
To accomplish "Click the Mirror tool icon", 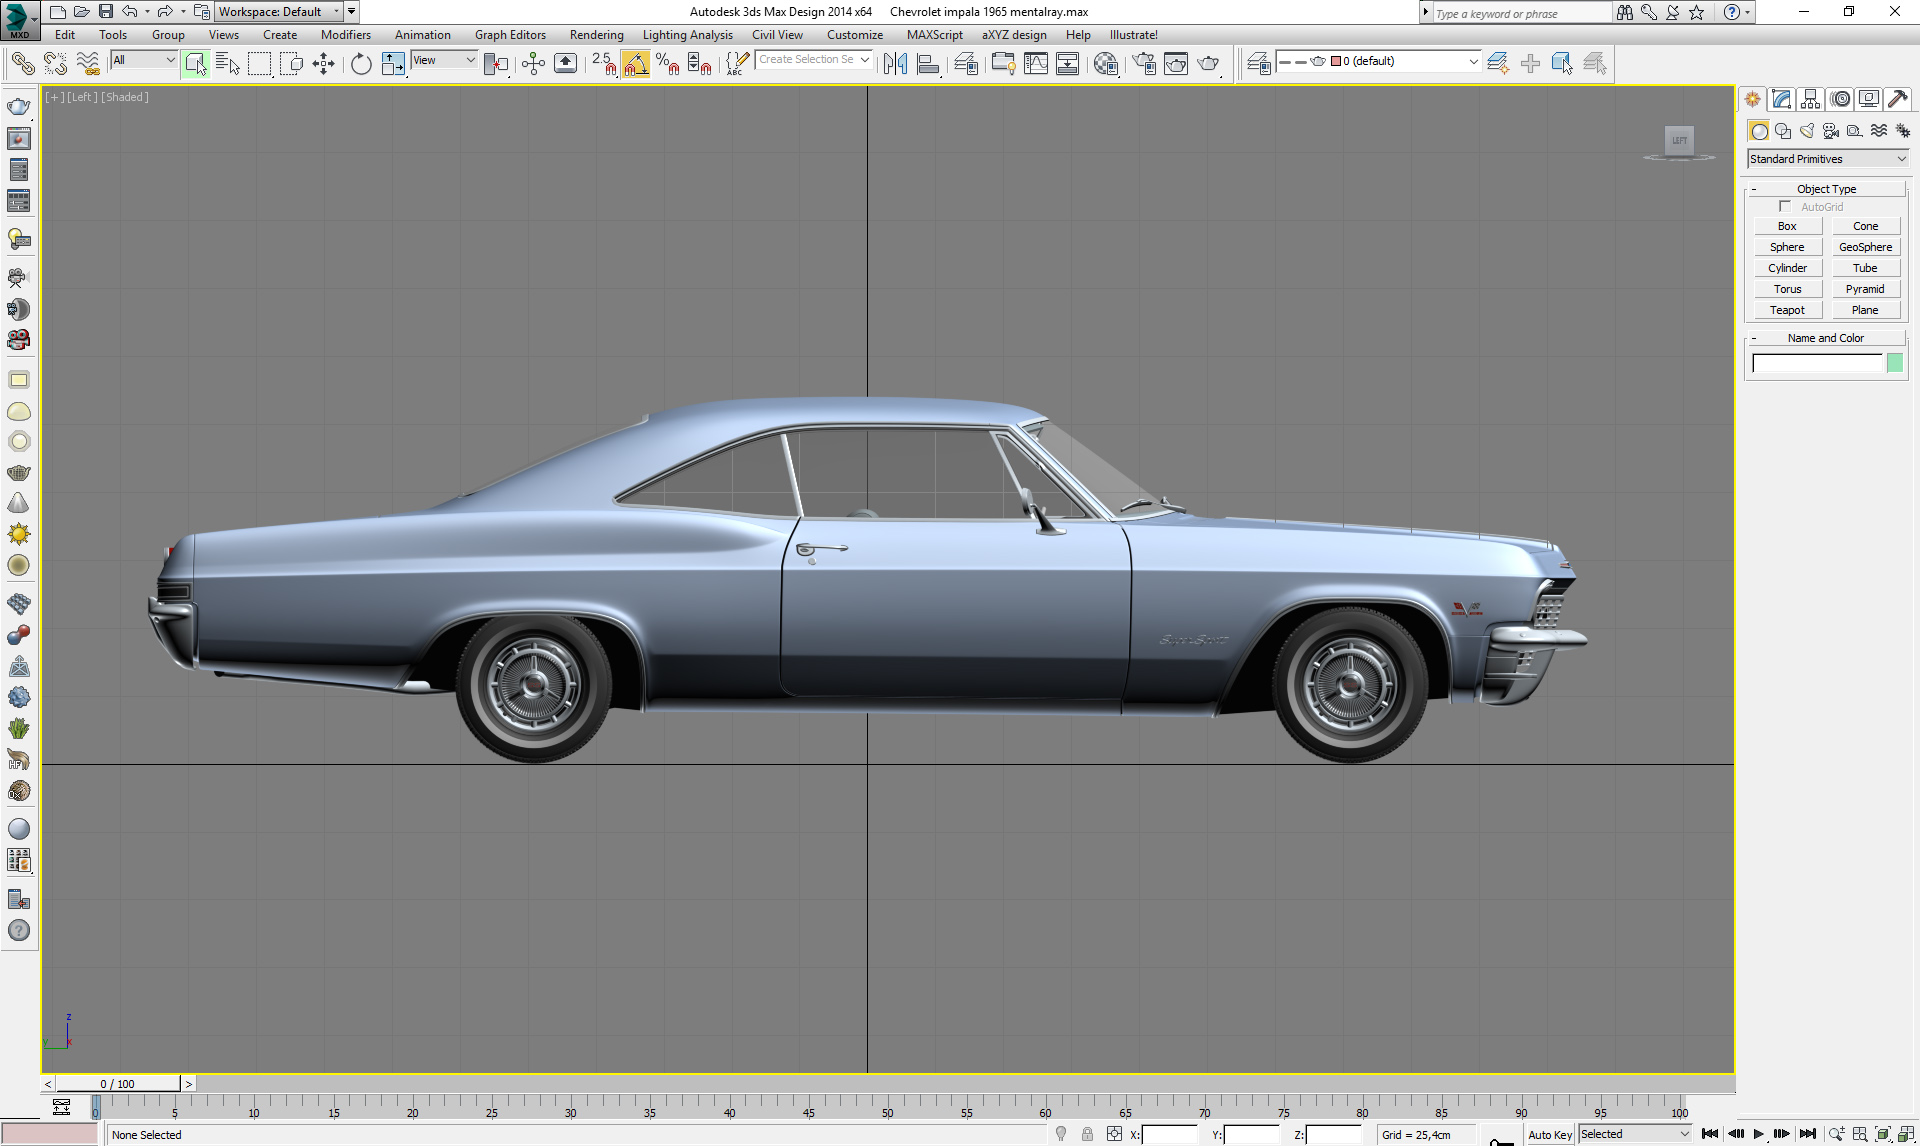I will pos(896,64).
